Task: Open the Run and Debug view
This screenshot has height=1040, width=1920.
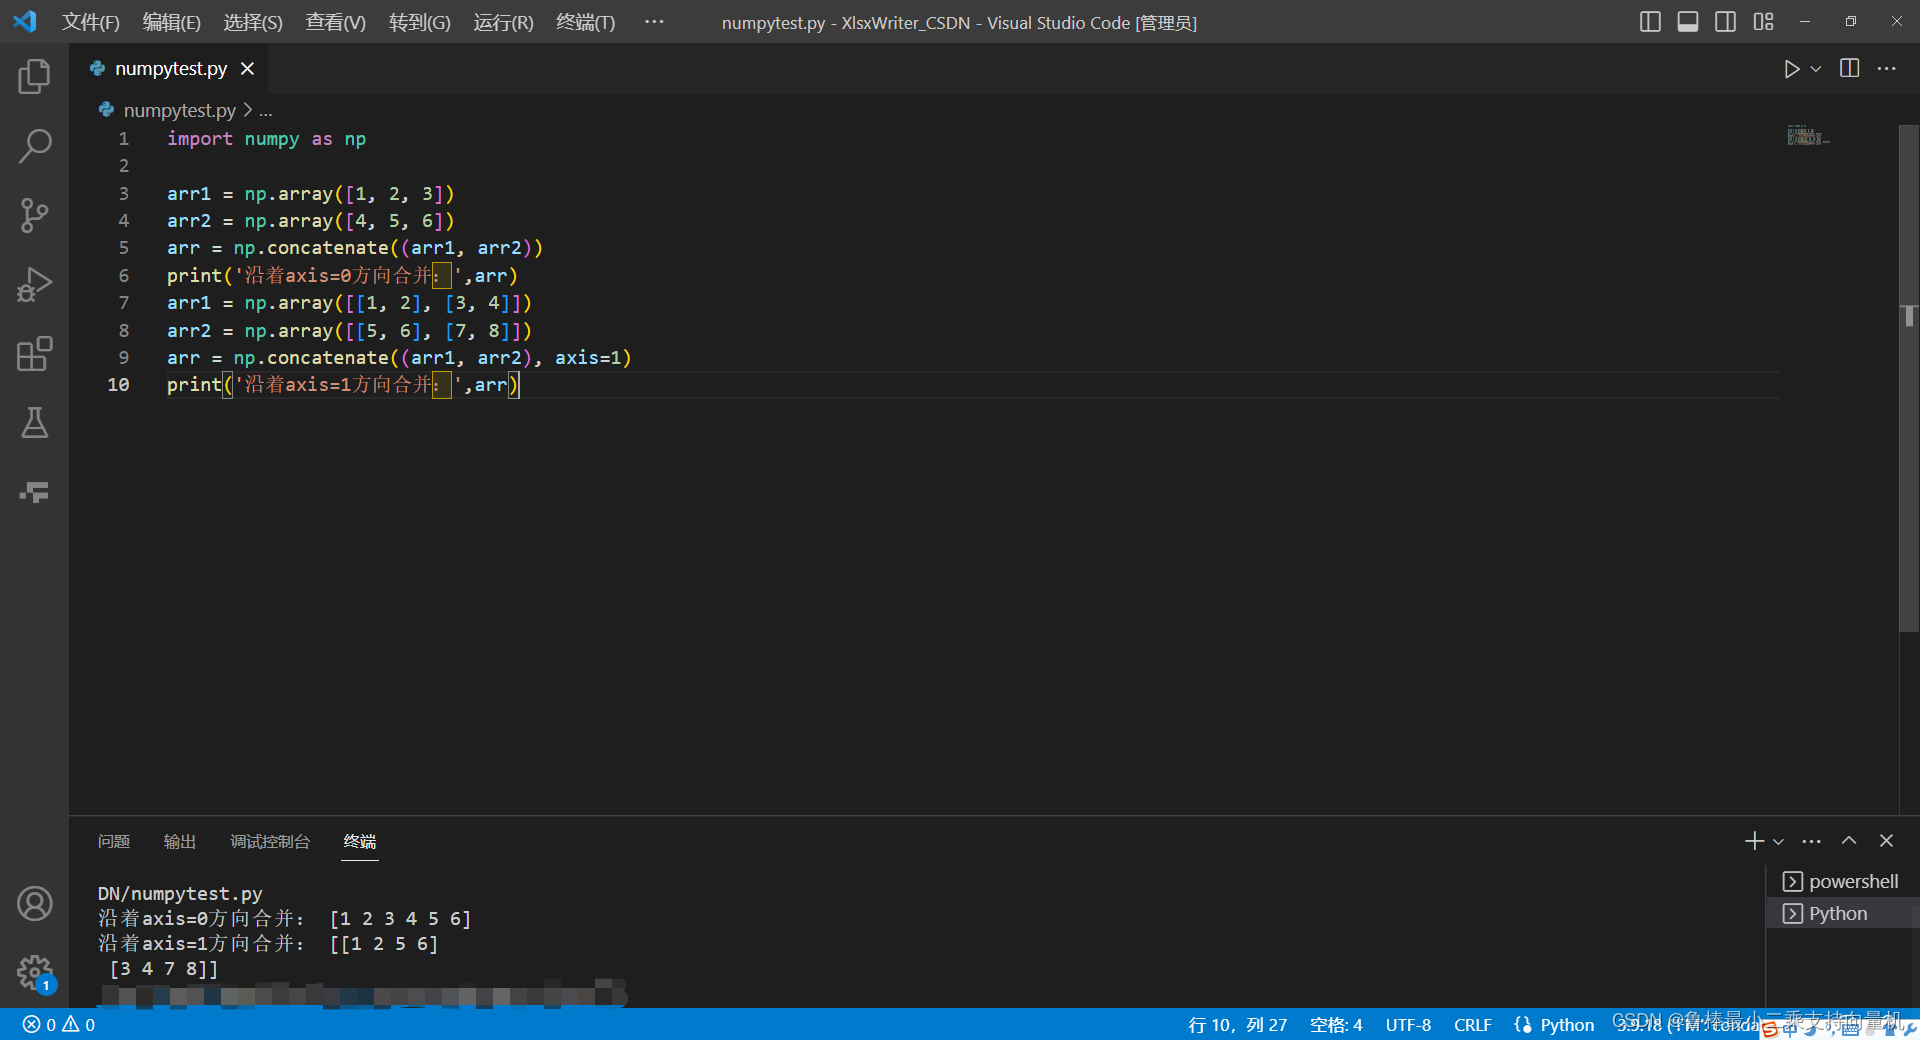Action: [34, 285]
